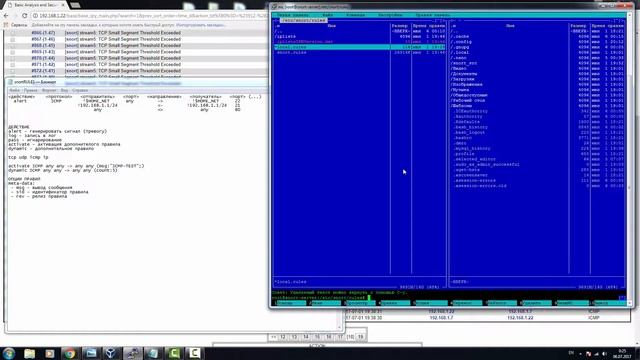Open the Левая панель menu in Midnight Commander
The width and height of the screenshot is (640, 360).
[293, 15]
